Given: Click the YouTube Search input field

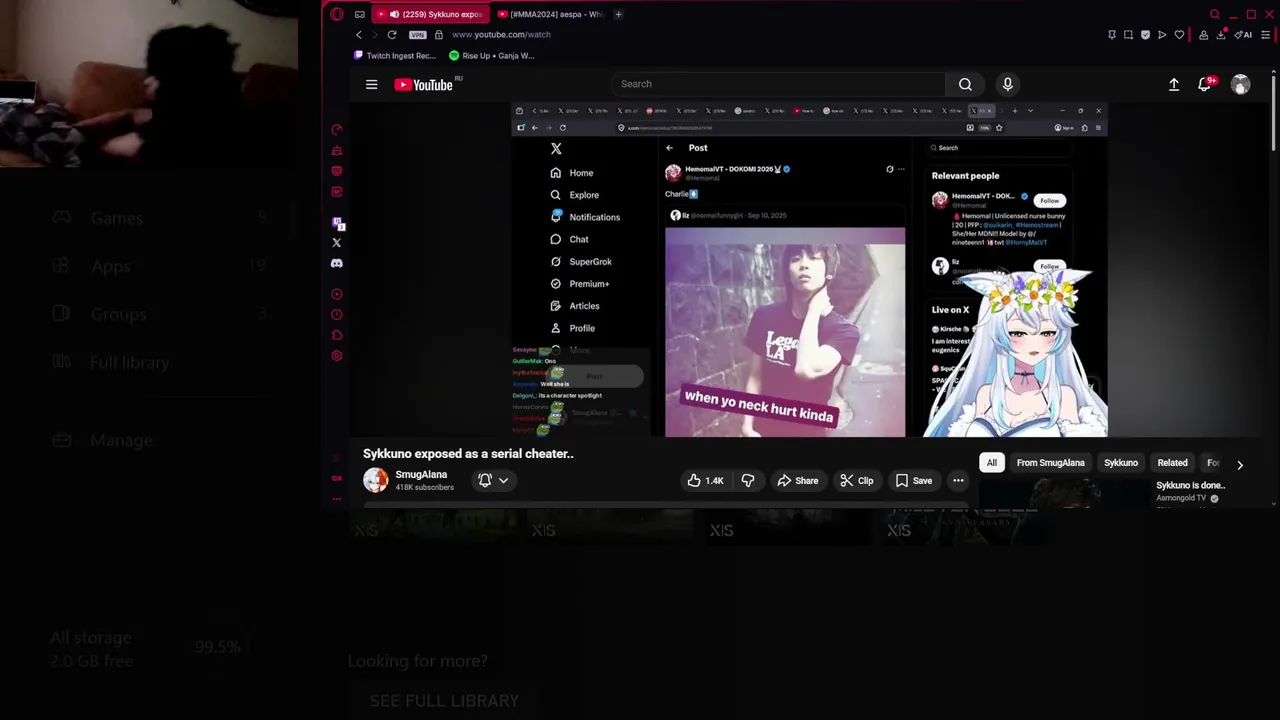Looking at the screenshot, I should (x=778, y=84).
